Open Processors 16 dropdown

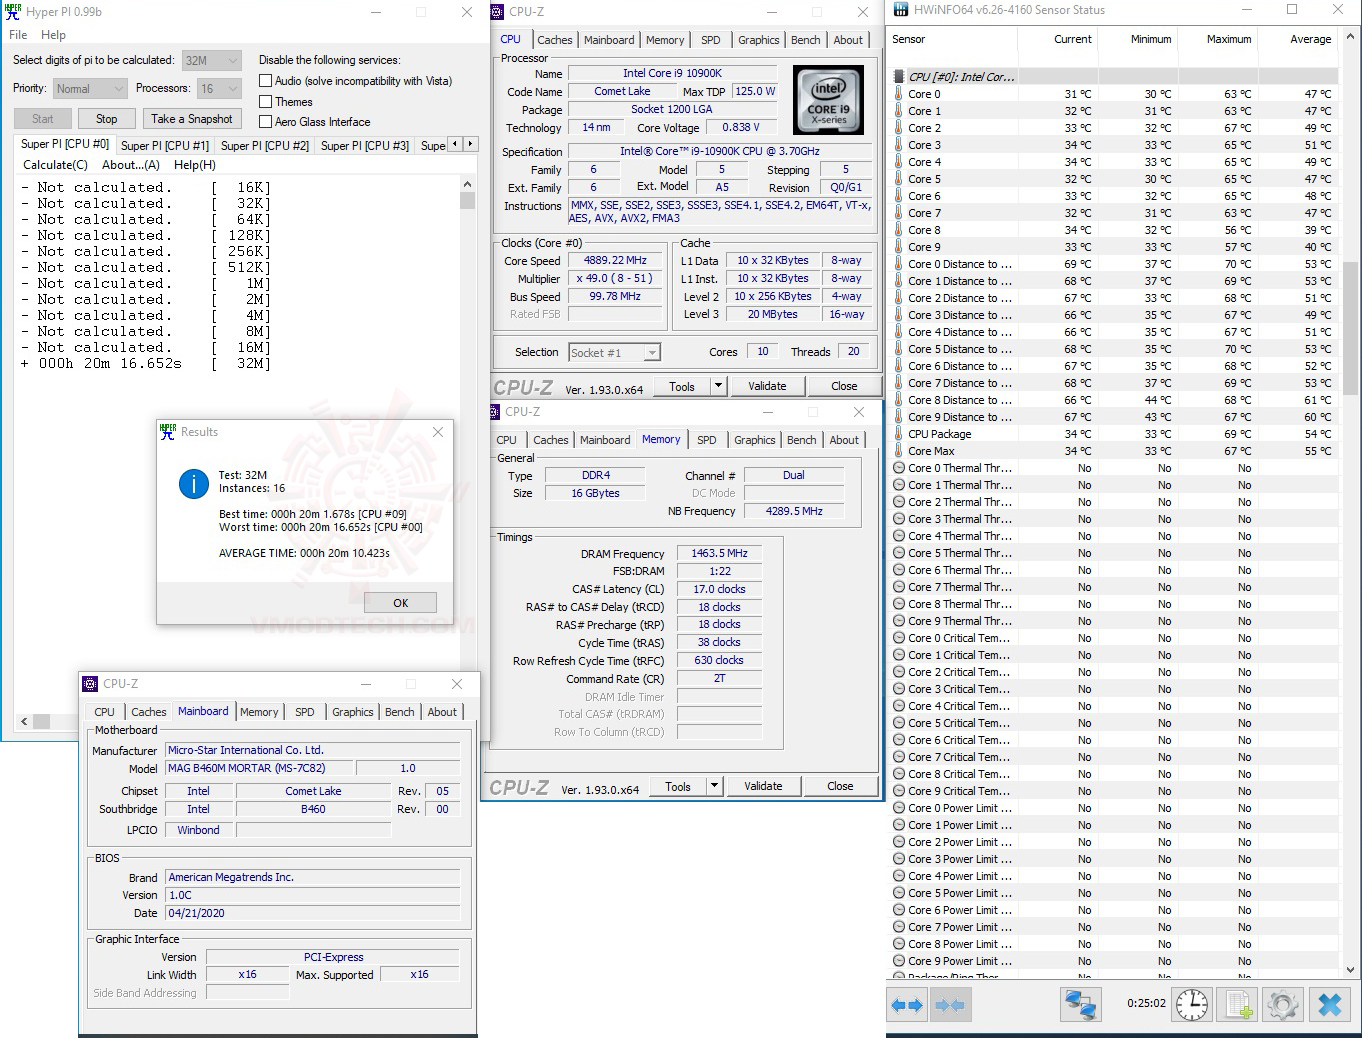219,89
